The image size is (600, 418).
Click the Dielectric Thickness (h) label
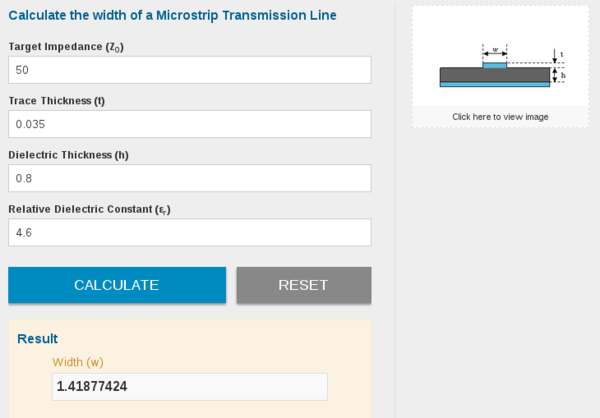point(68,155)
